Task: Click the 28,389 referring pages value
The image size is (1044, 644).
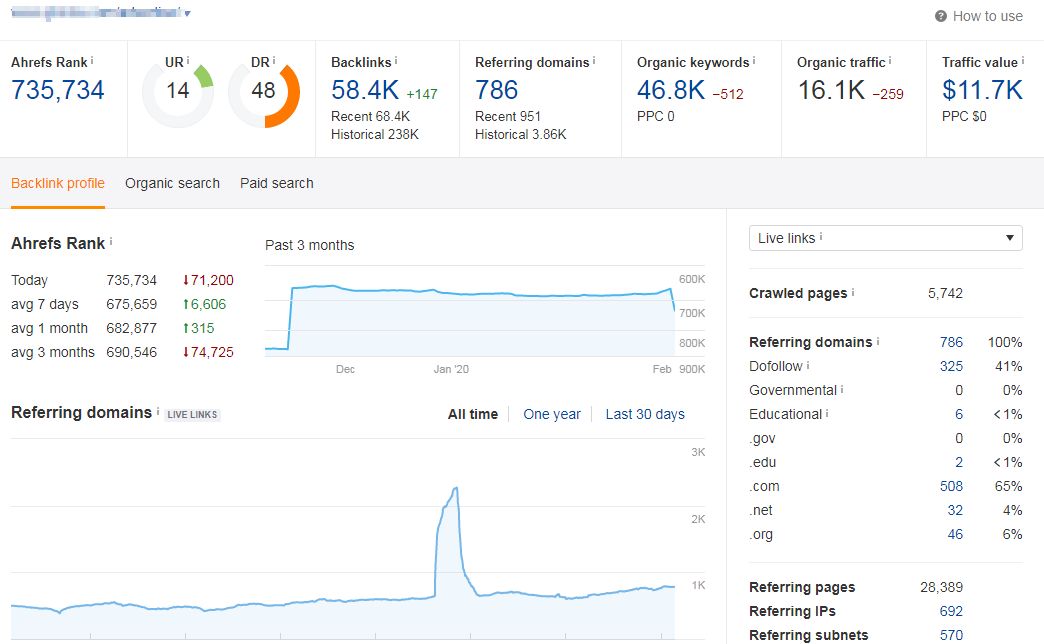Action: click(941, 587)
